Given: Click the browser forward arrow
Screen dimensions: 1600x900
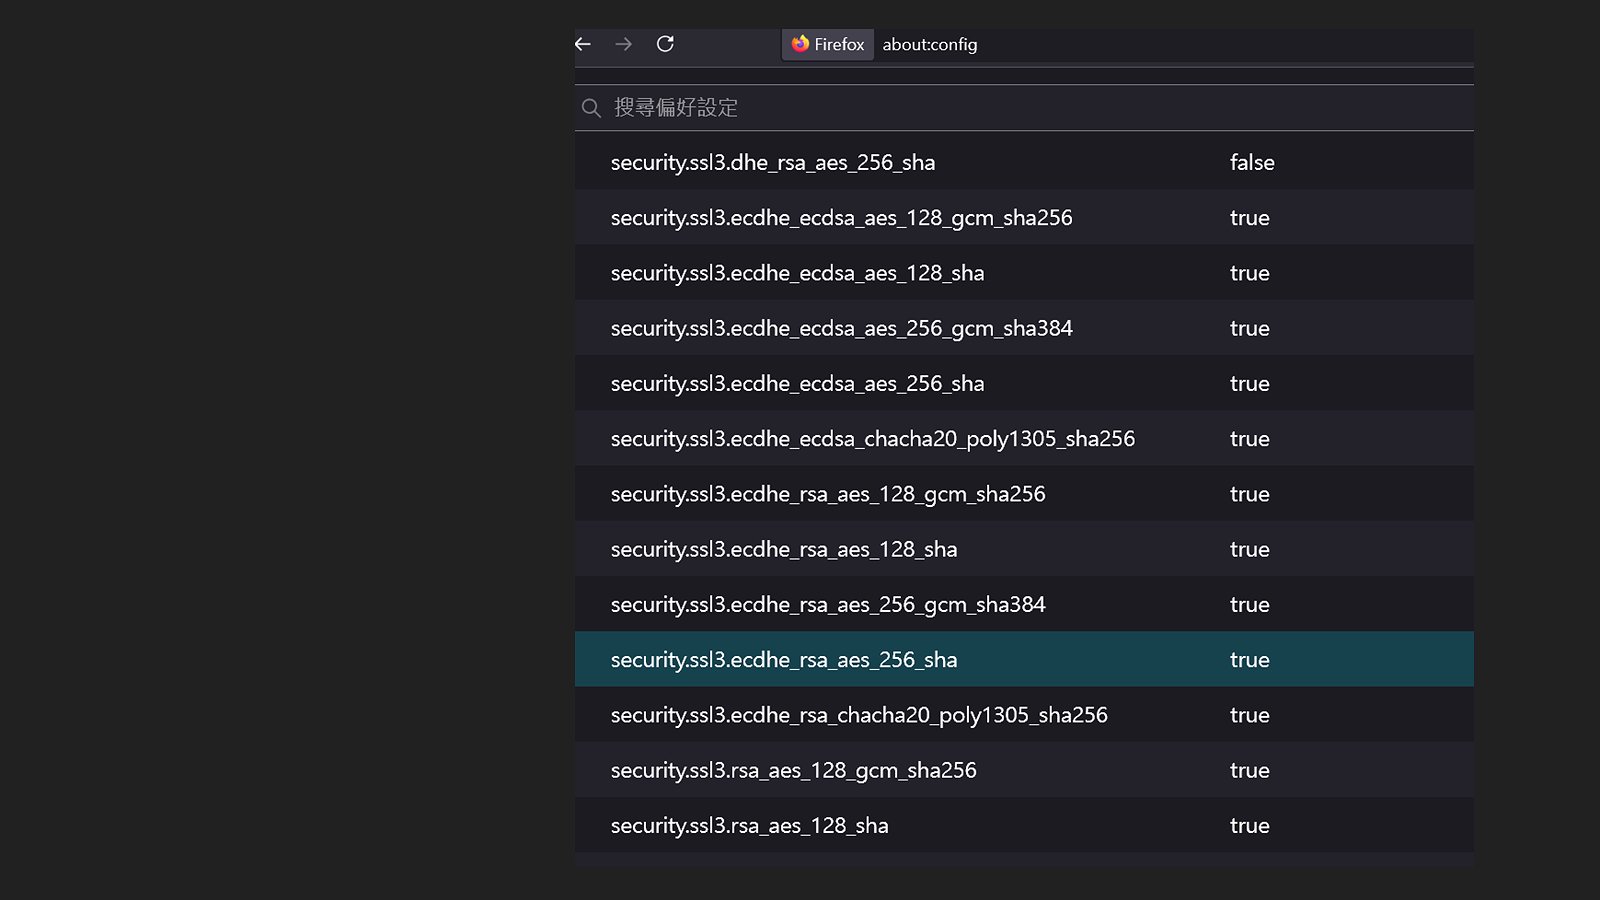Looking at the screenshot, I should 624,44.
